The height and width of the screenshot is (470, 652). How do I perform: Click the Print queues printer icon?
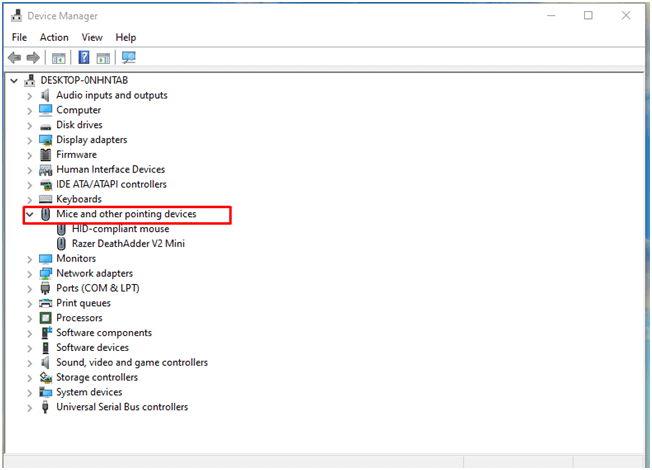(45, 303)
